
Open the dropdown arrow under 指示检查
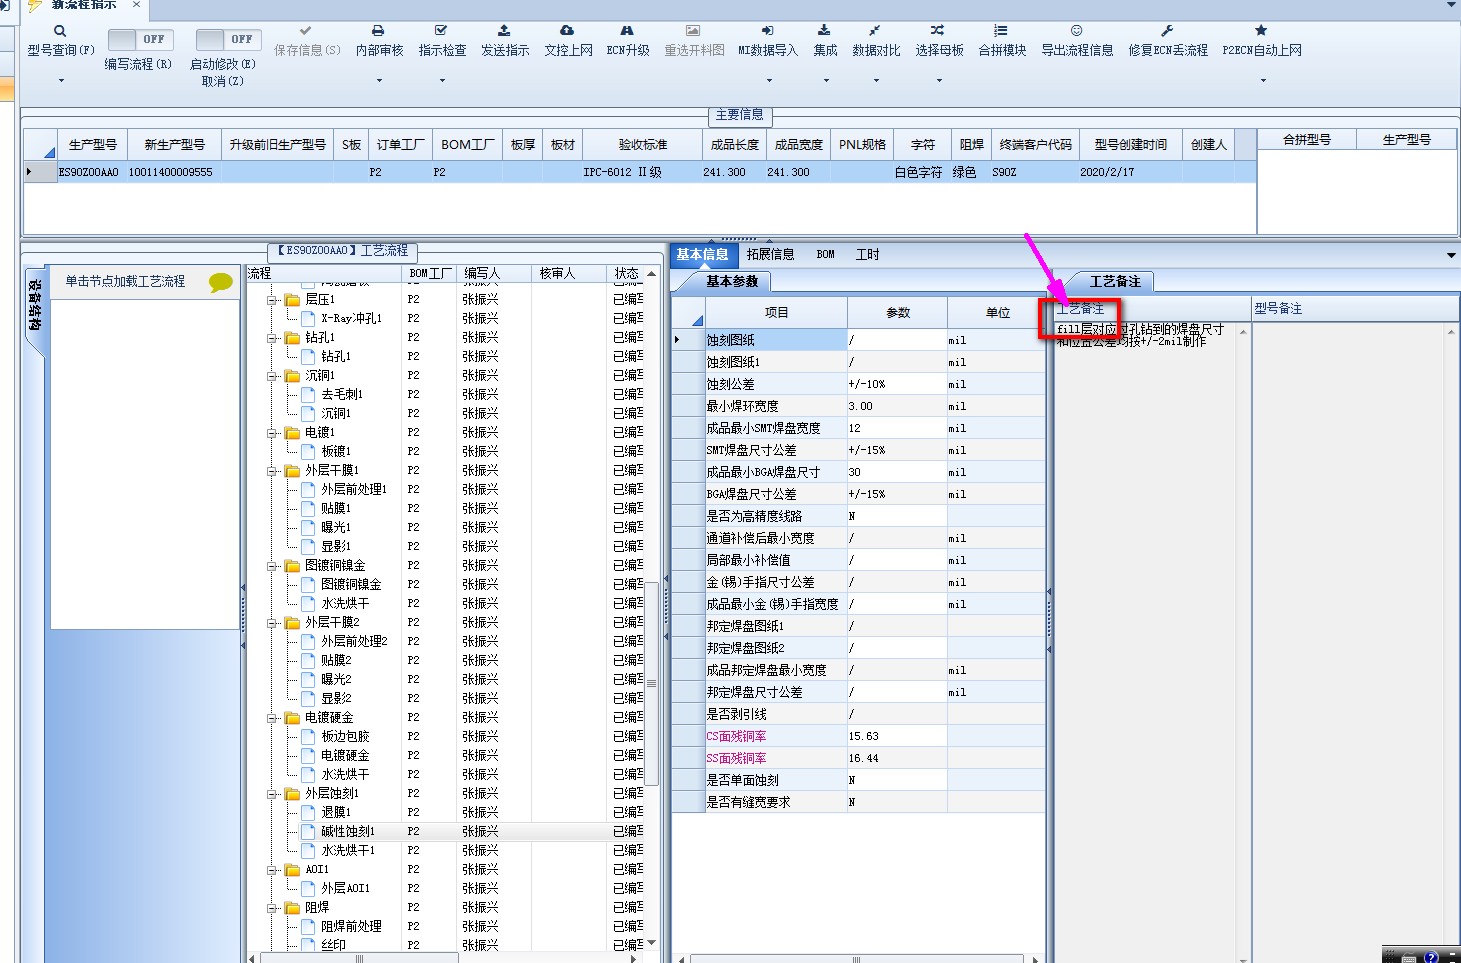coord(442,80)
